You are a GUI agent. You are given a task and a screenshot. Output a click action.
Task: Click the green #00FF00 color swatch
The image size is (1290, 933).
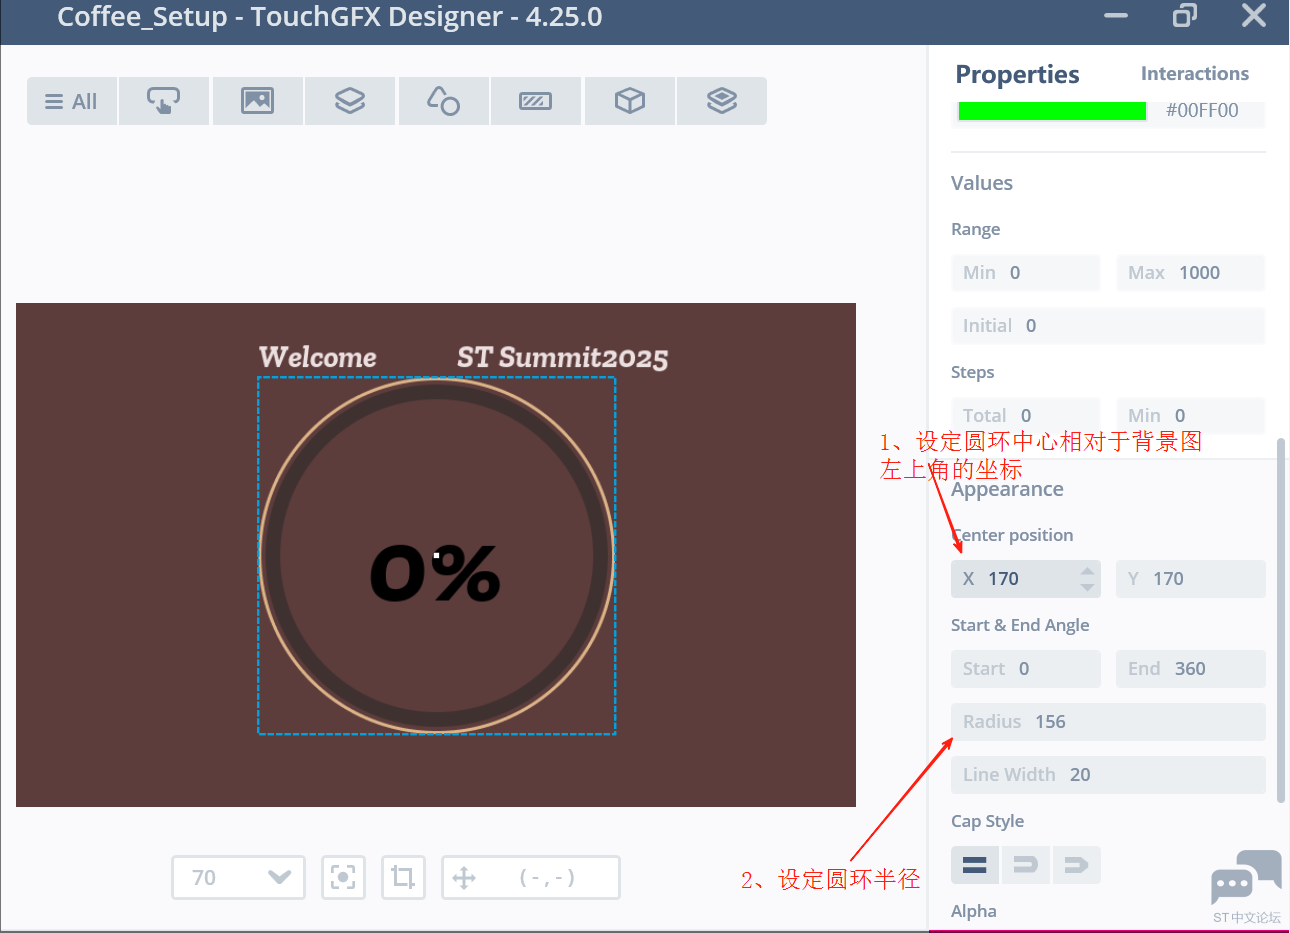point(1052,110)
